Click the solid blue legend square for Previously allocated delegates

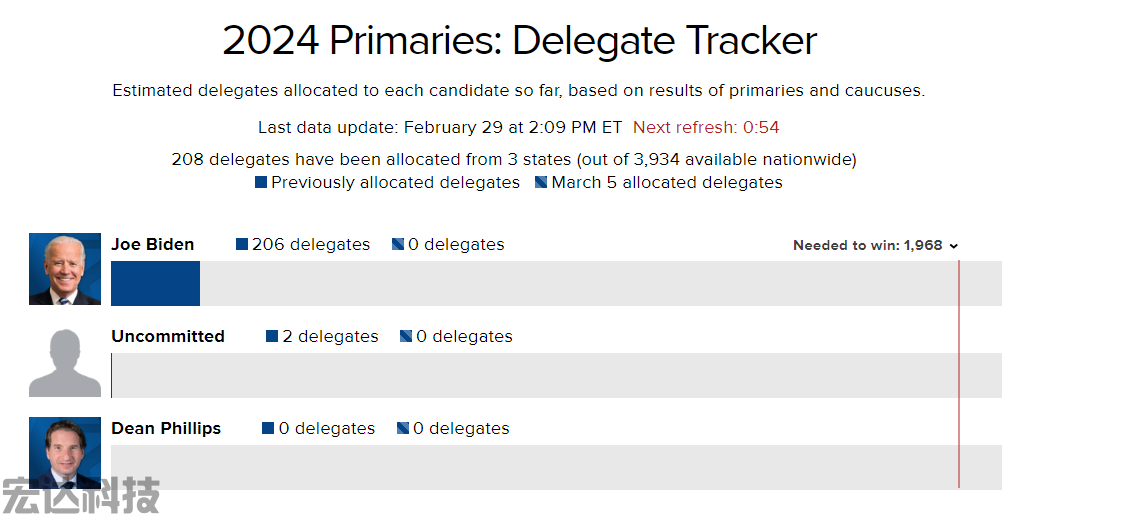[x=261, y=182]
